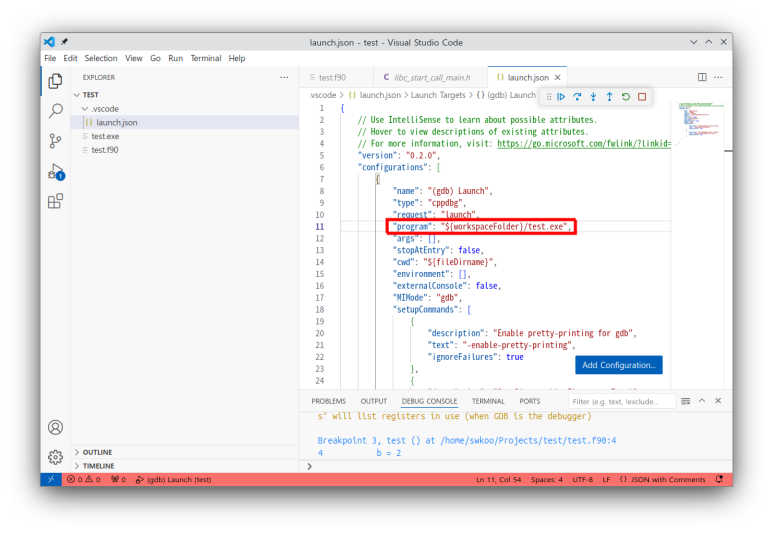
Task: Open the Source Control view
Action: (x=55, y=141)
